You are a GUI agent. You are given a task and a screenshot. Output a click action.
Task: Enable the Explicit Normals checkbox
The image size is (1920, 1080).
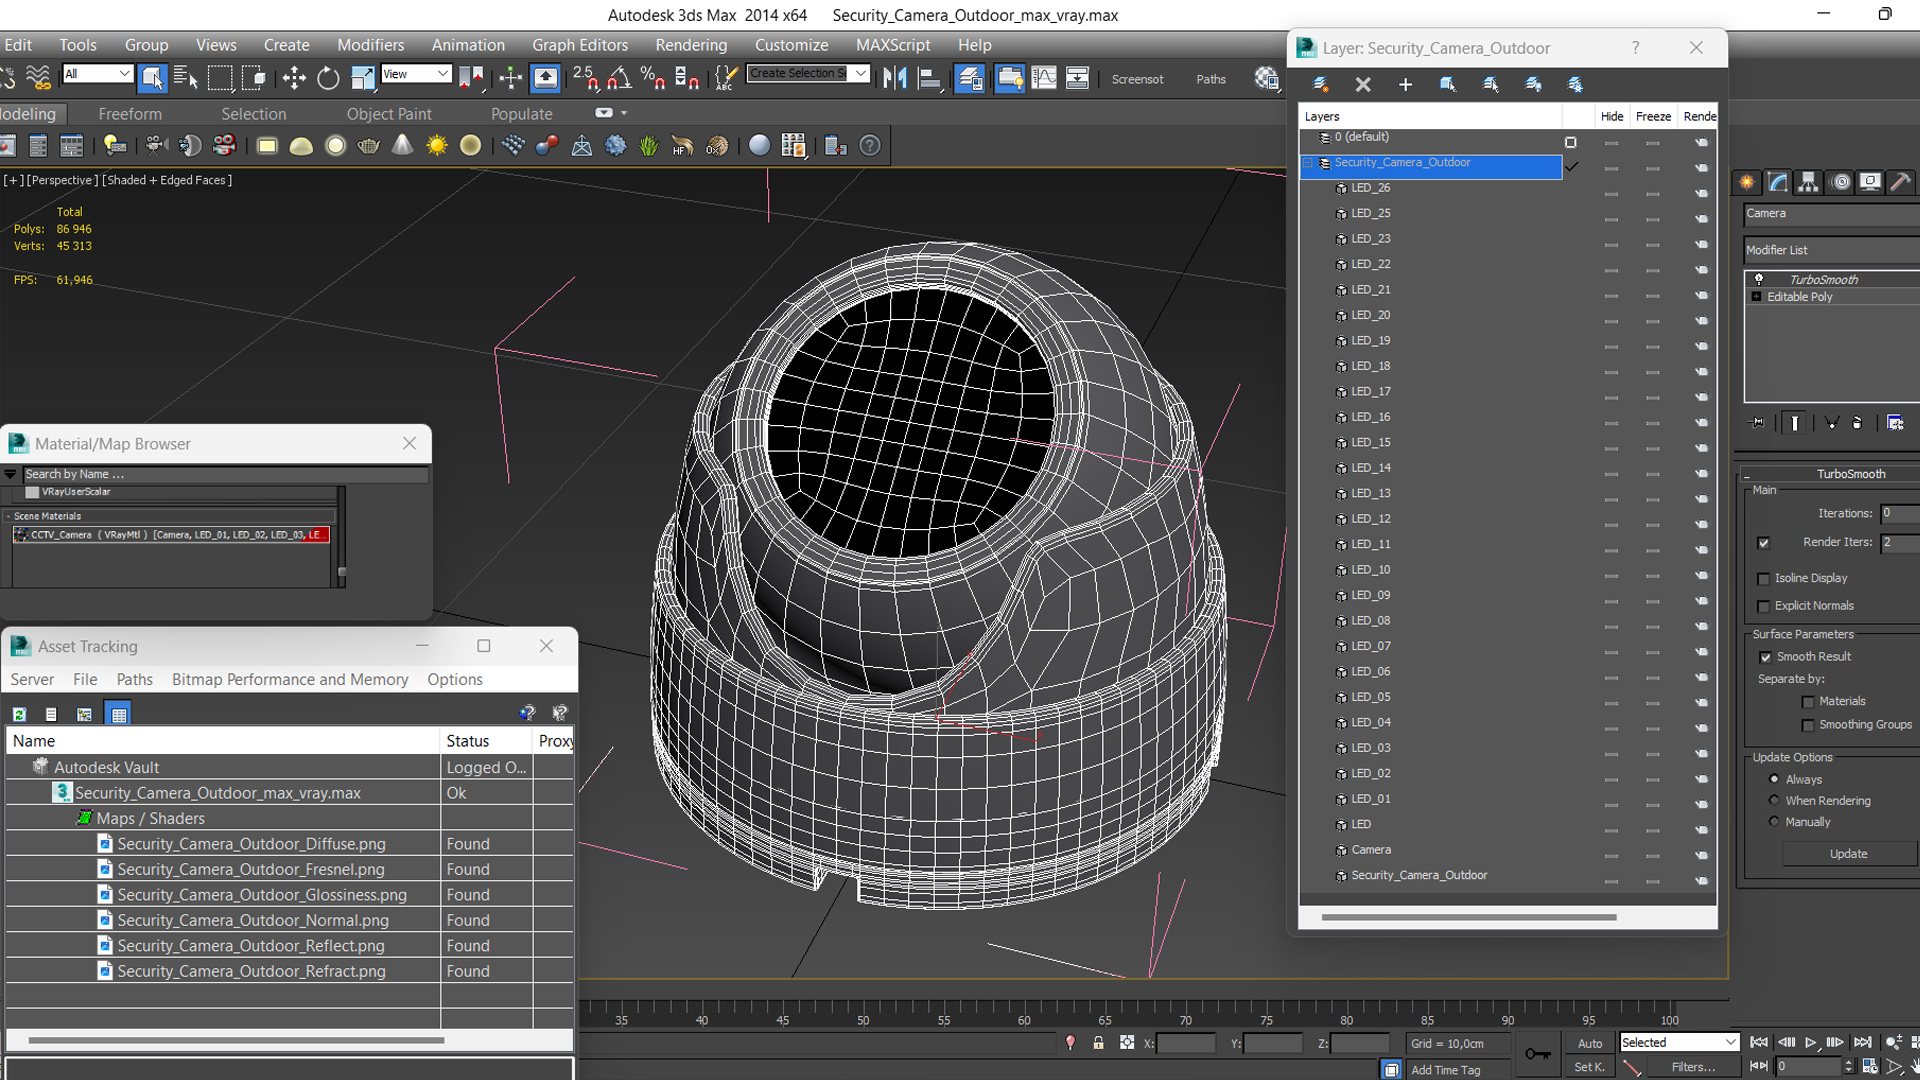[x=1764, y=607]
